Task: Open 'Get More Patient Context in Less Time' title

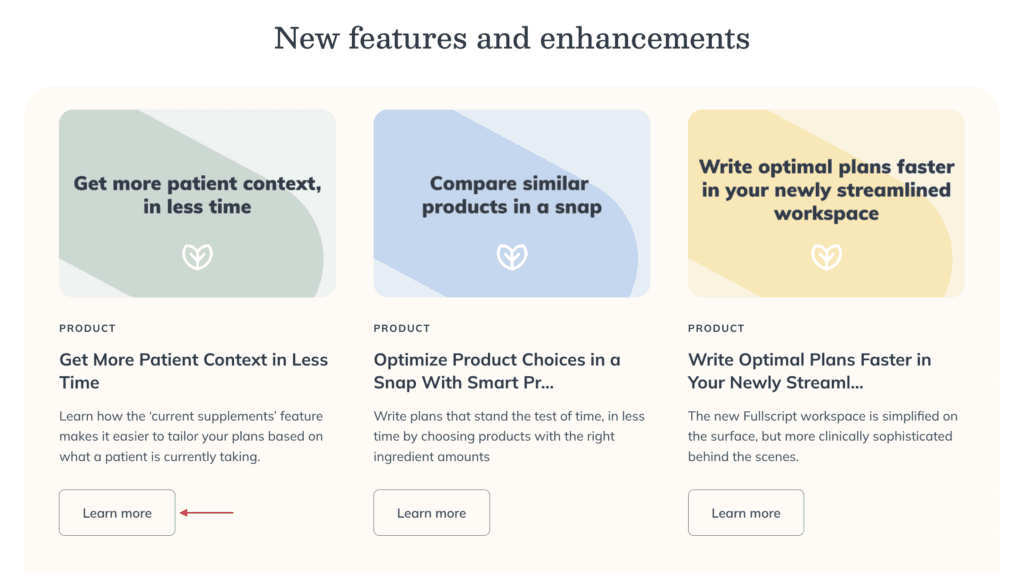Action: tap(193, 370)
